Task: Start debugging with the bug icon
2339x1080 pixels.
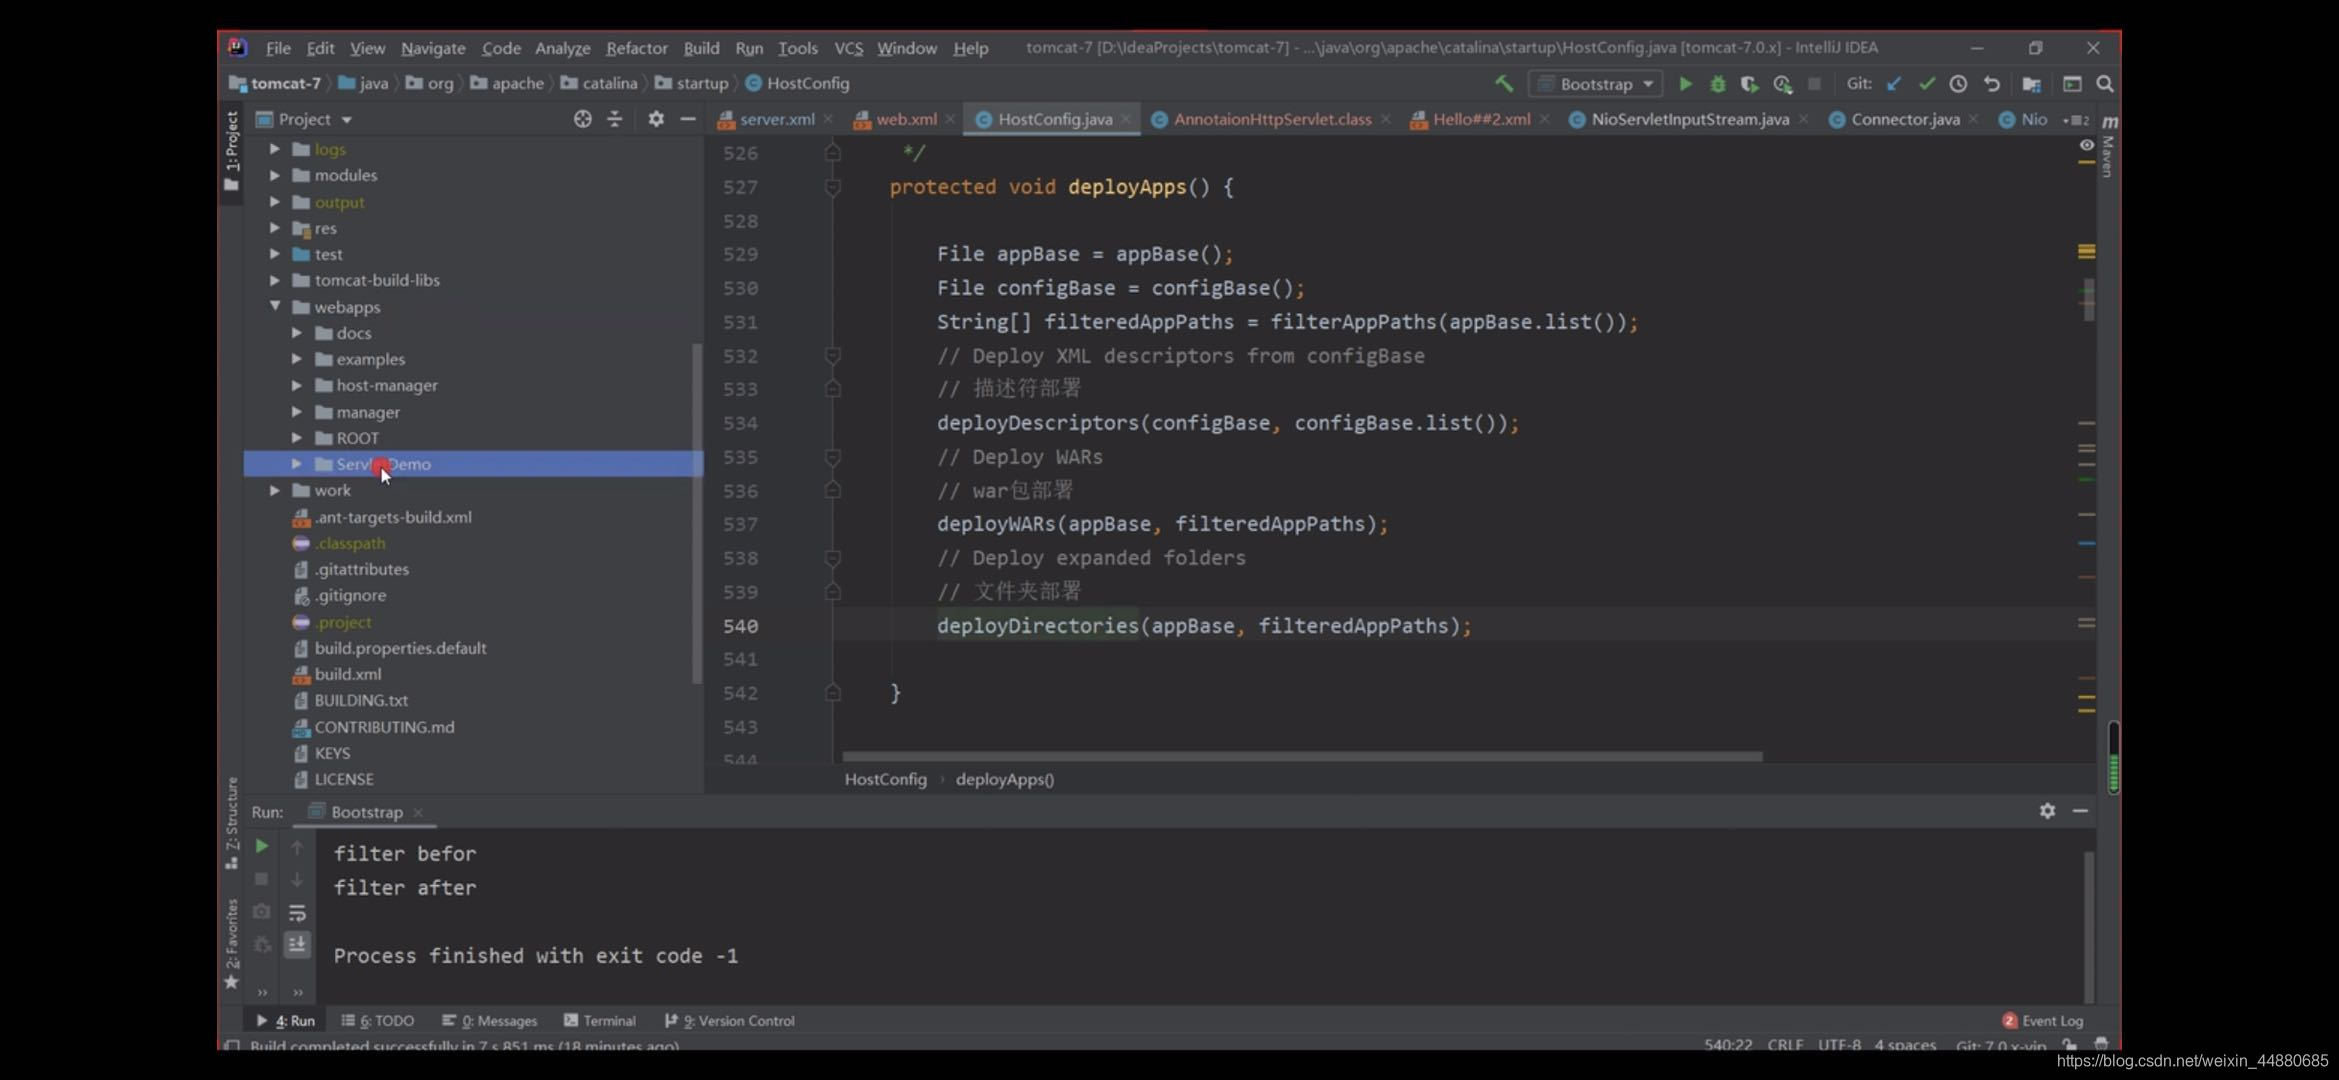Action: tap(1717, 84)
